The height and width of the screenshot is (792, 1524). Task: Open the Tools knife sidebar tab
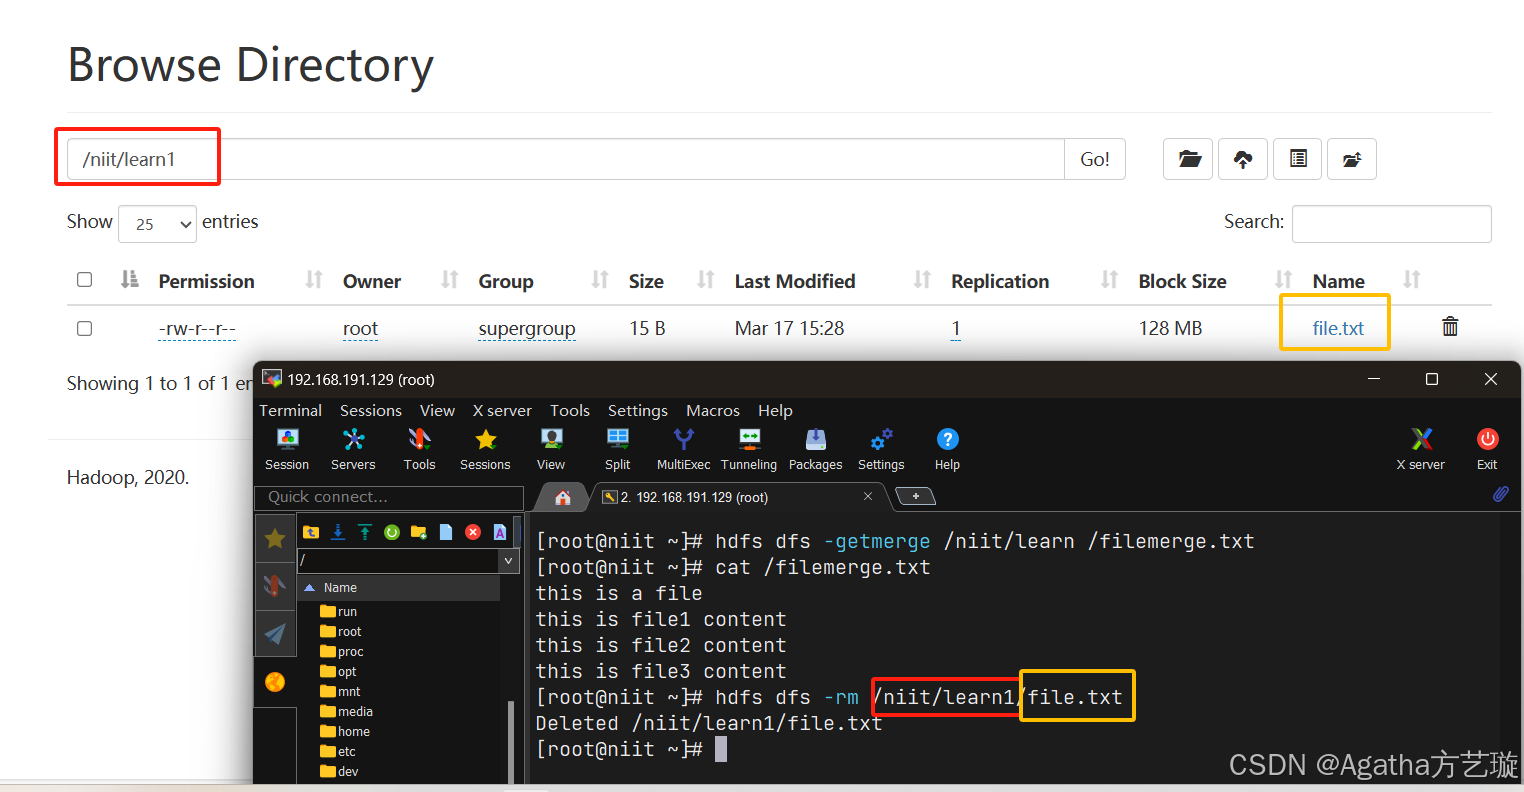tap(275, 585)
